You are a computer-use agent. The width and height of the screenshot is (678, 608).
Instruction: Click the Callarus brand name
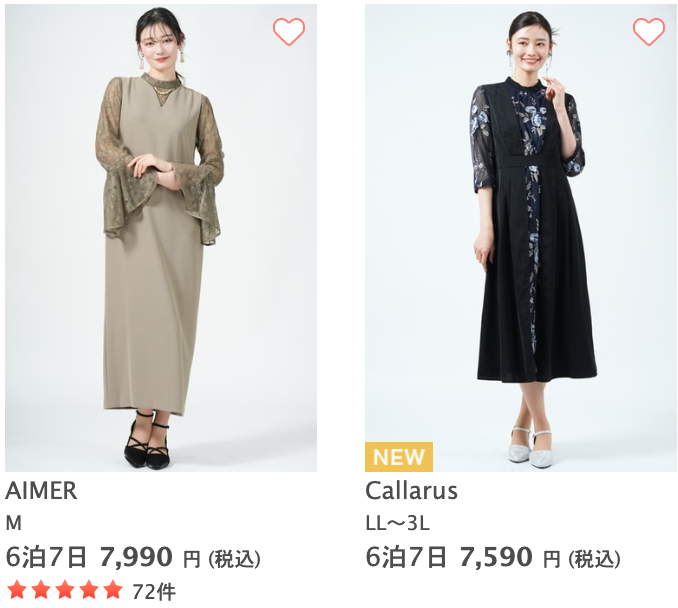tap(411, 491)
